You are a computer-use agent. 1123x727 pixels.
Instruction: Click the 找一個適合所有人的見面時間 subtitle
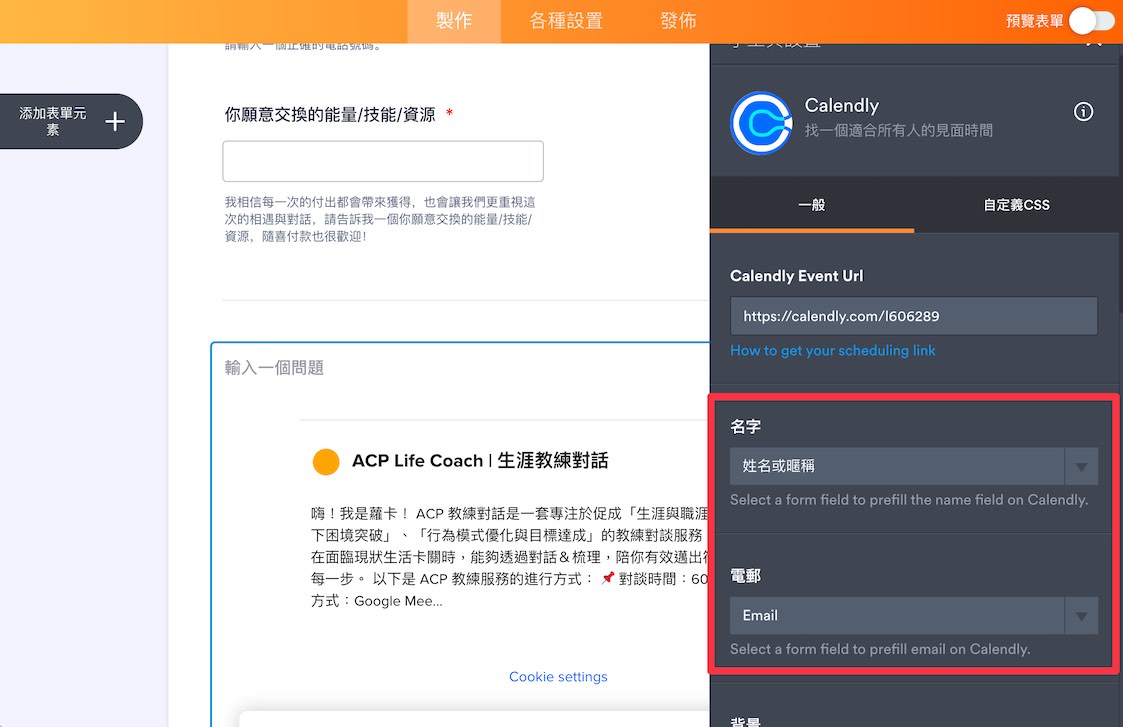pyautogui.click(x=898, y=130)
